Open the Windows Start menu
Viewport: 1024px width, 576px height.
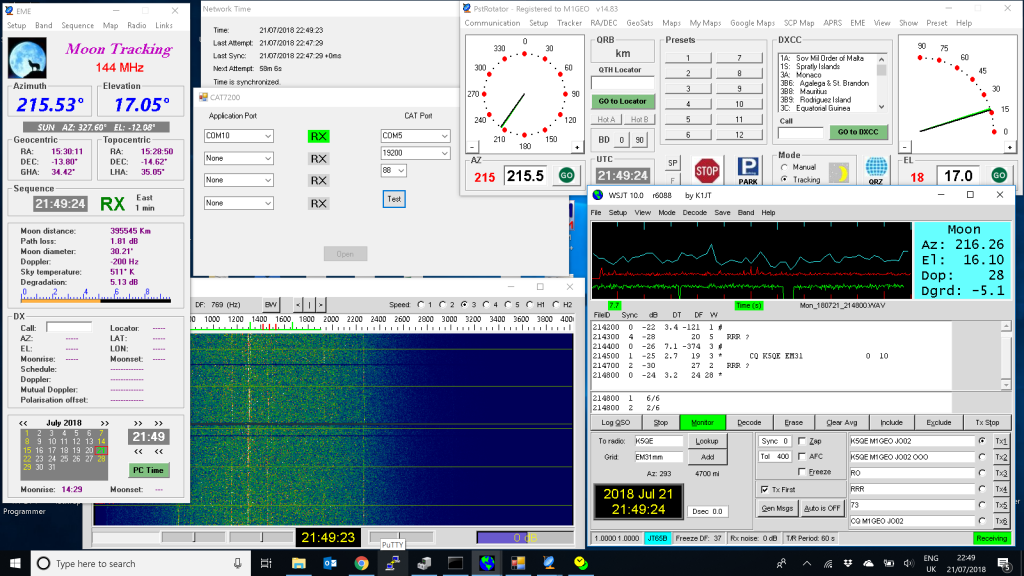coord(15,563)
